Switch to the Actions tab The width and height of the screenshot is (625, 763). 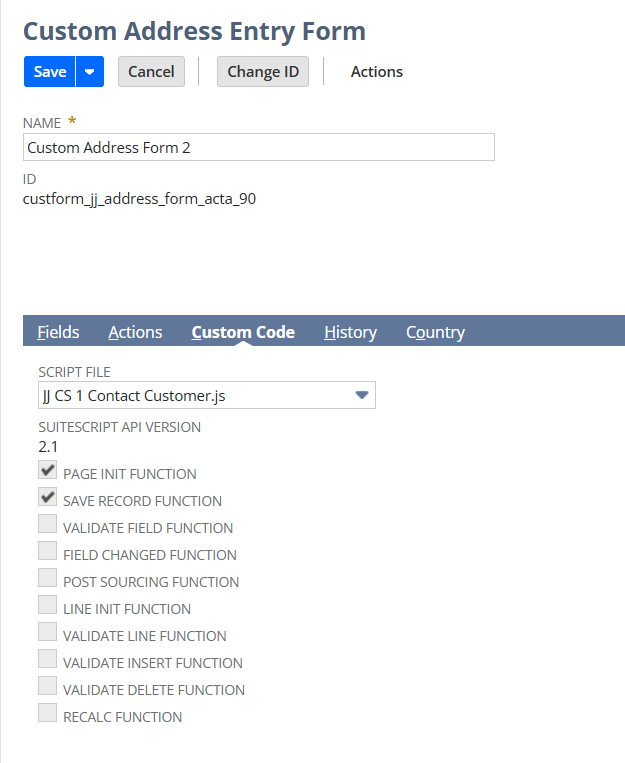pyautogui.click(x=135, y=332)
